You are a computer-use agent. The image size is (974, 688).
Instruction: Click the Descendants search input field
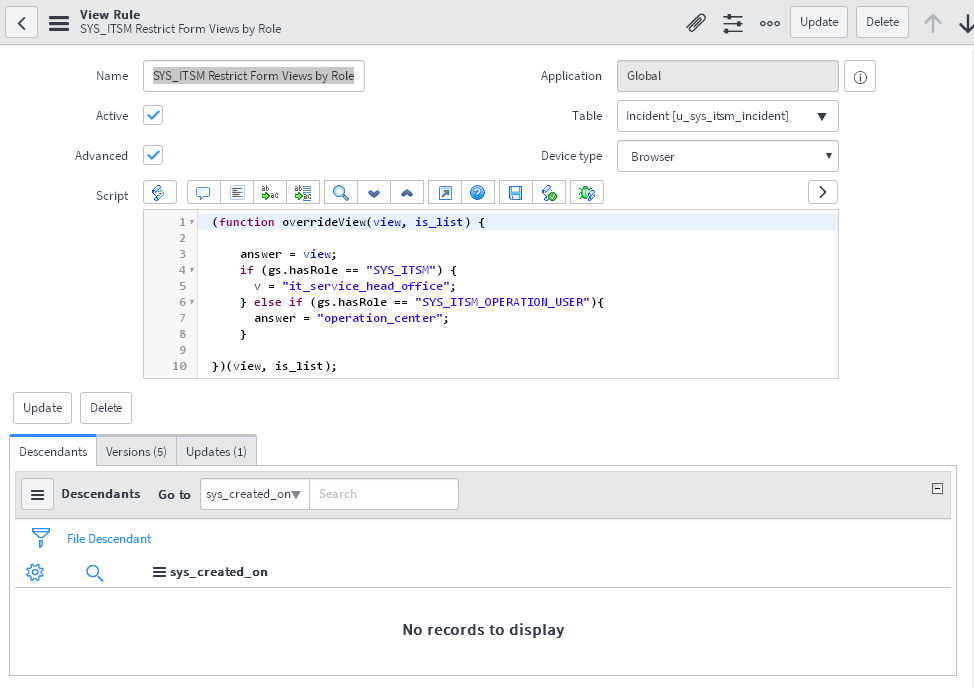pos(383,494)
